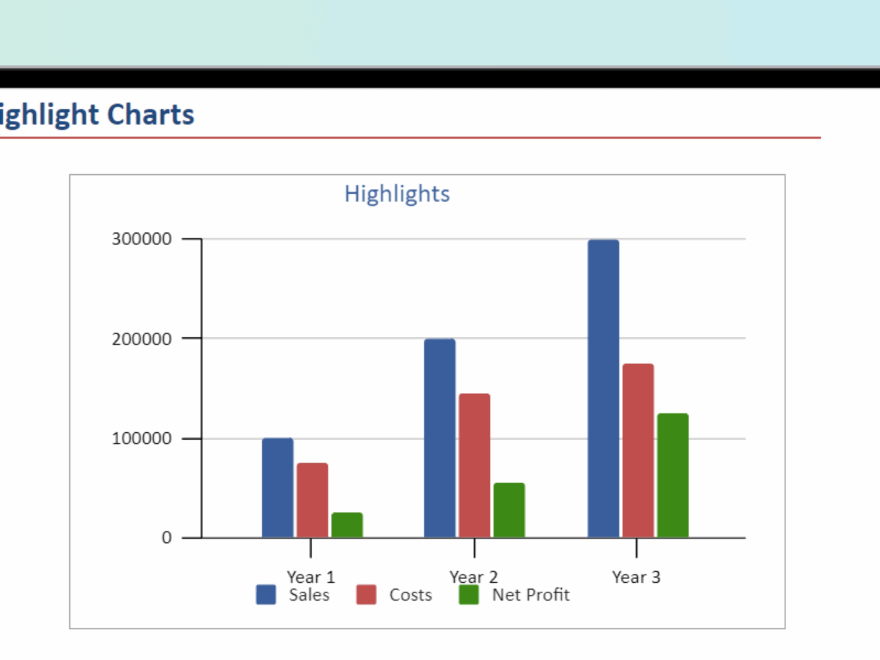This screenshot has width=880, height=660.
Task: Click the Year 1 Costs bar
Action: click(313, 500)
